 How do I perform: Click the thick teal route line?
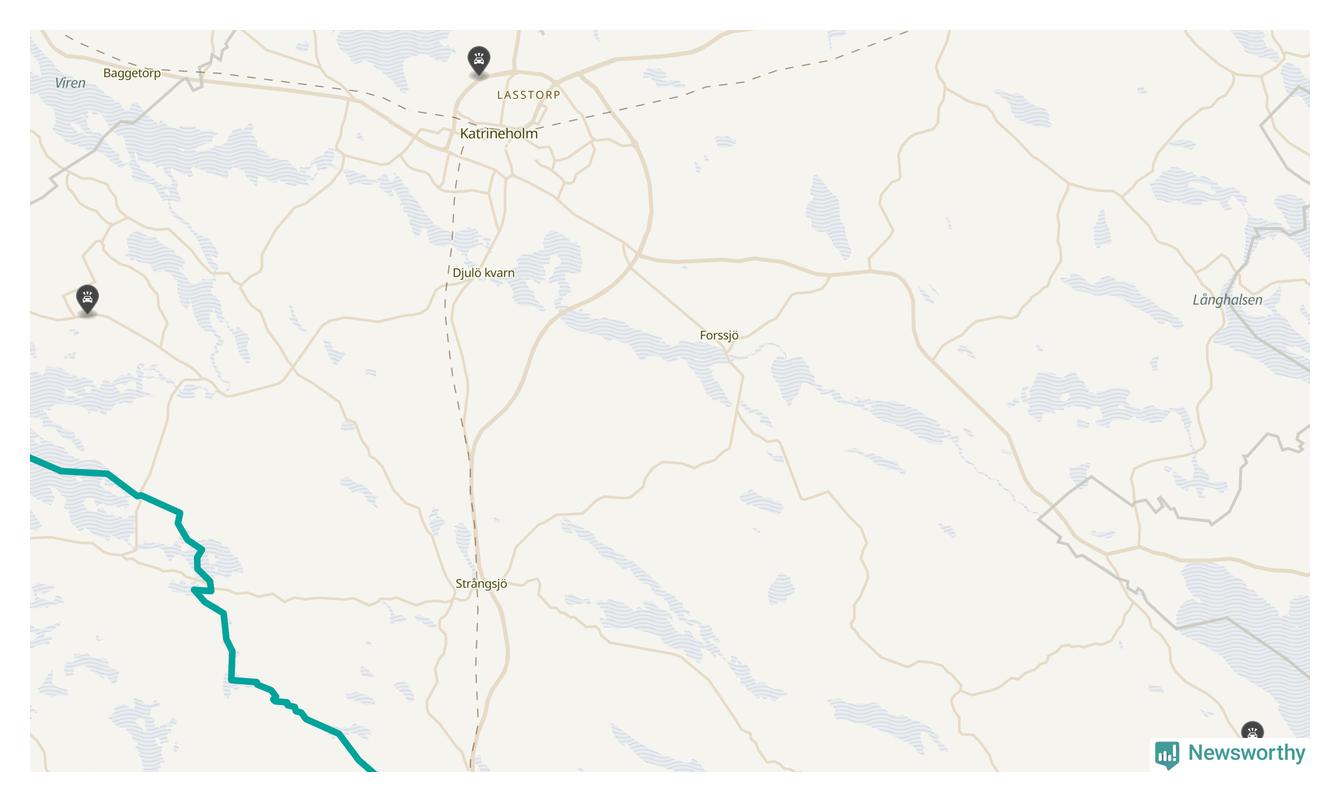tap(227, 628)
